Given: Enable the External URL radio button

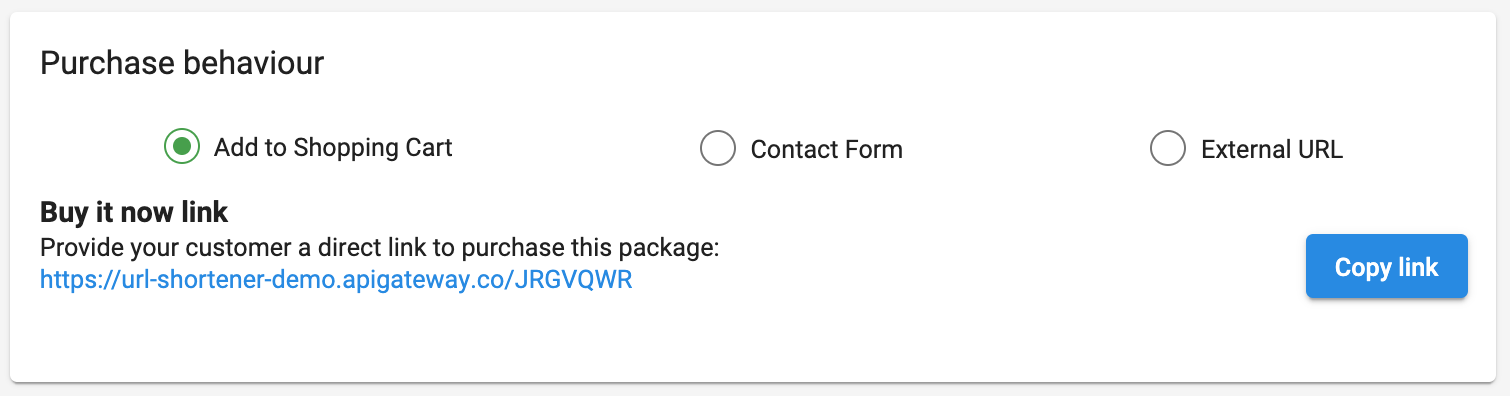Looking at the screenshot, I should pos(1168,149).
